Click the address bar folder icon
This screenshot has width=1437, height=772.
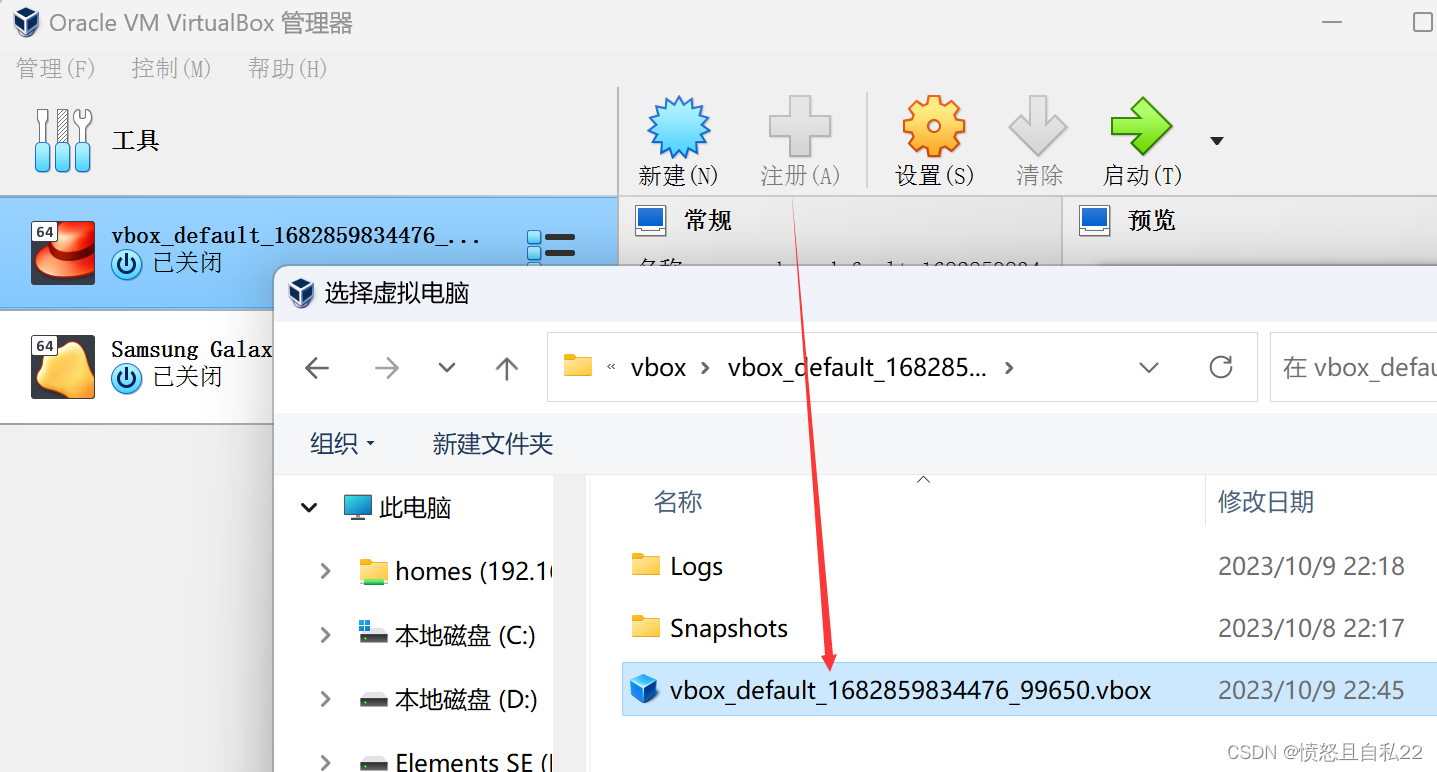pyautogui.click(x=578, y=365)
